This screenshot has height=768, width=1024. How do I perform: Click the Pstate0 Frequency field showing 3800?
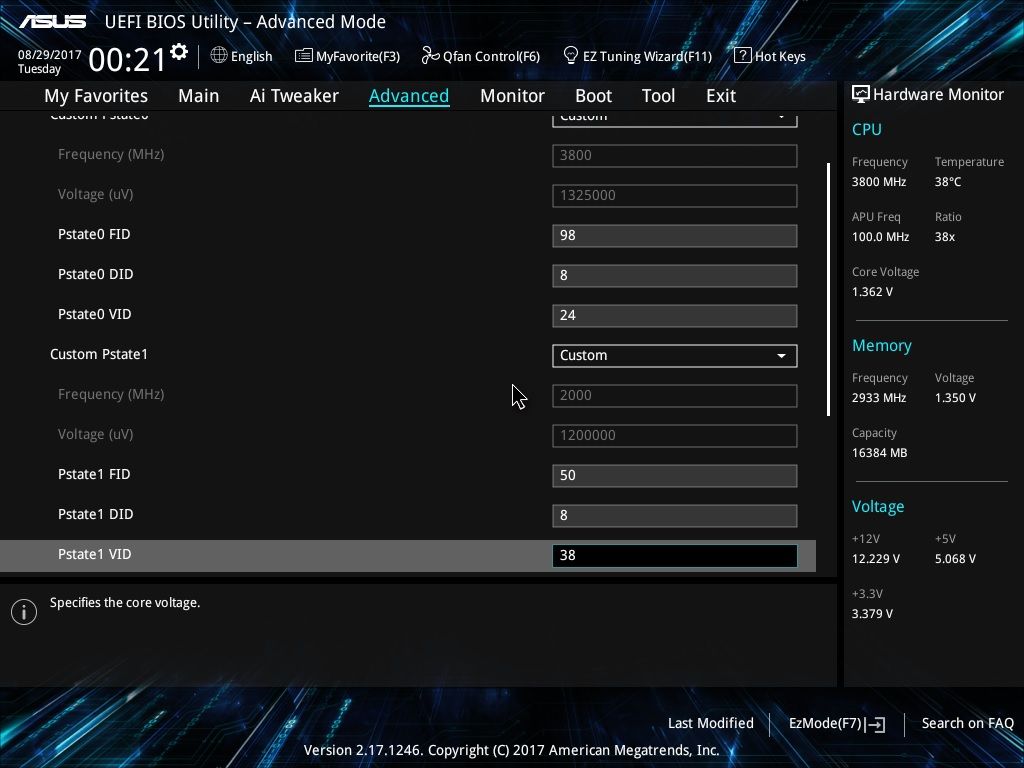(x=675, y=155)
